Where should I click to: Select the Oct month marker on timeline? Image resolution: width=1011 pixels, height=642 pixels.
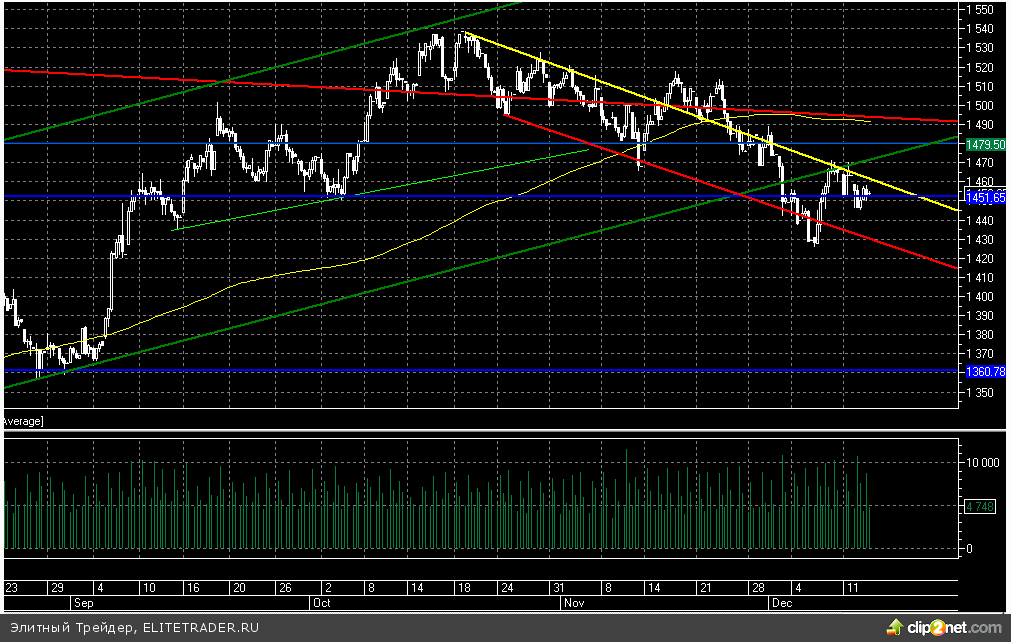[321, 603]
